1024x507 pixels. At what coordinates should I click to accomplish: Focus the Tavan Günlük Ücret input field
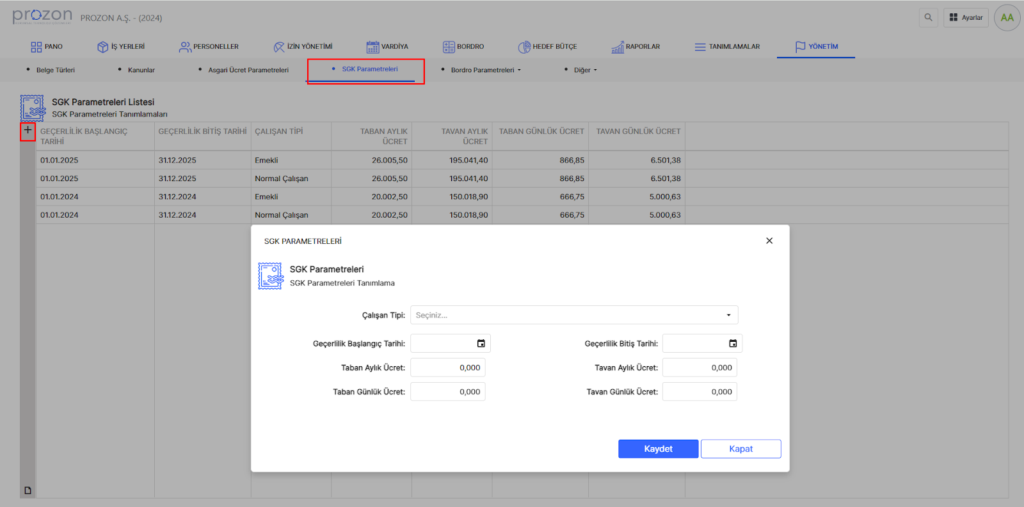pos(699,392)
